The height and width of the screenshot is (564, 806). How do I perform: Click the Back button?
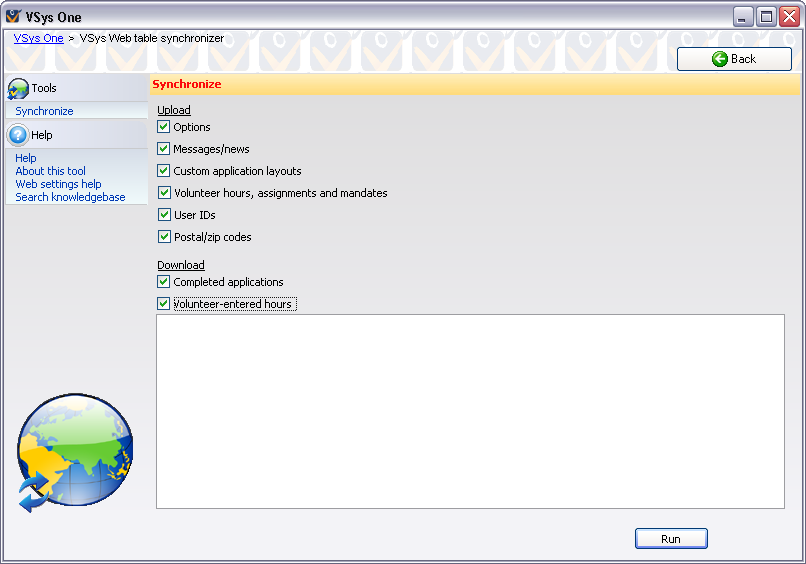734,59
